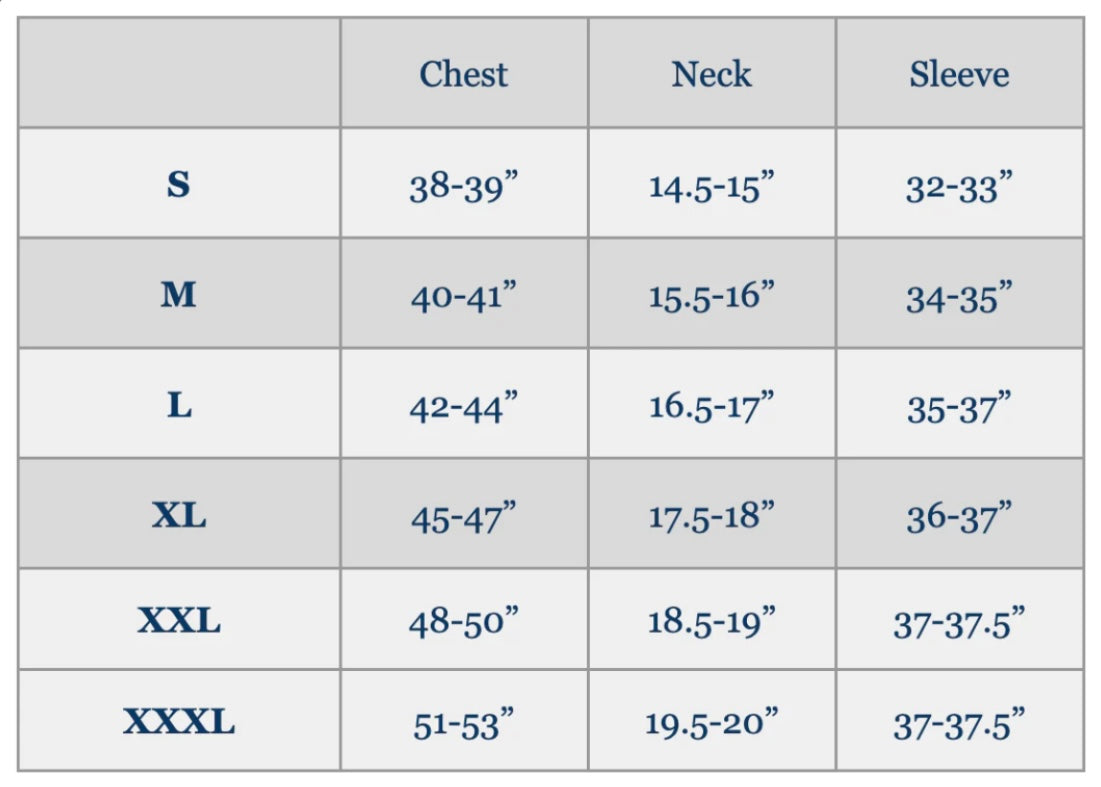Click the 51-53" chest measurement cell

point(463,723)
